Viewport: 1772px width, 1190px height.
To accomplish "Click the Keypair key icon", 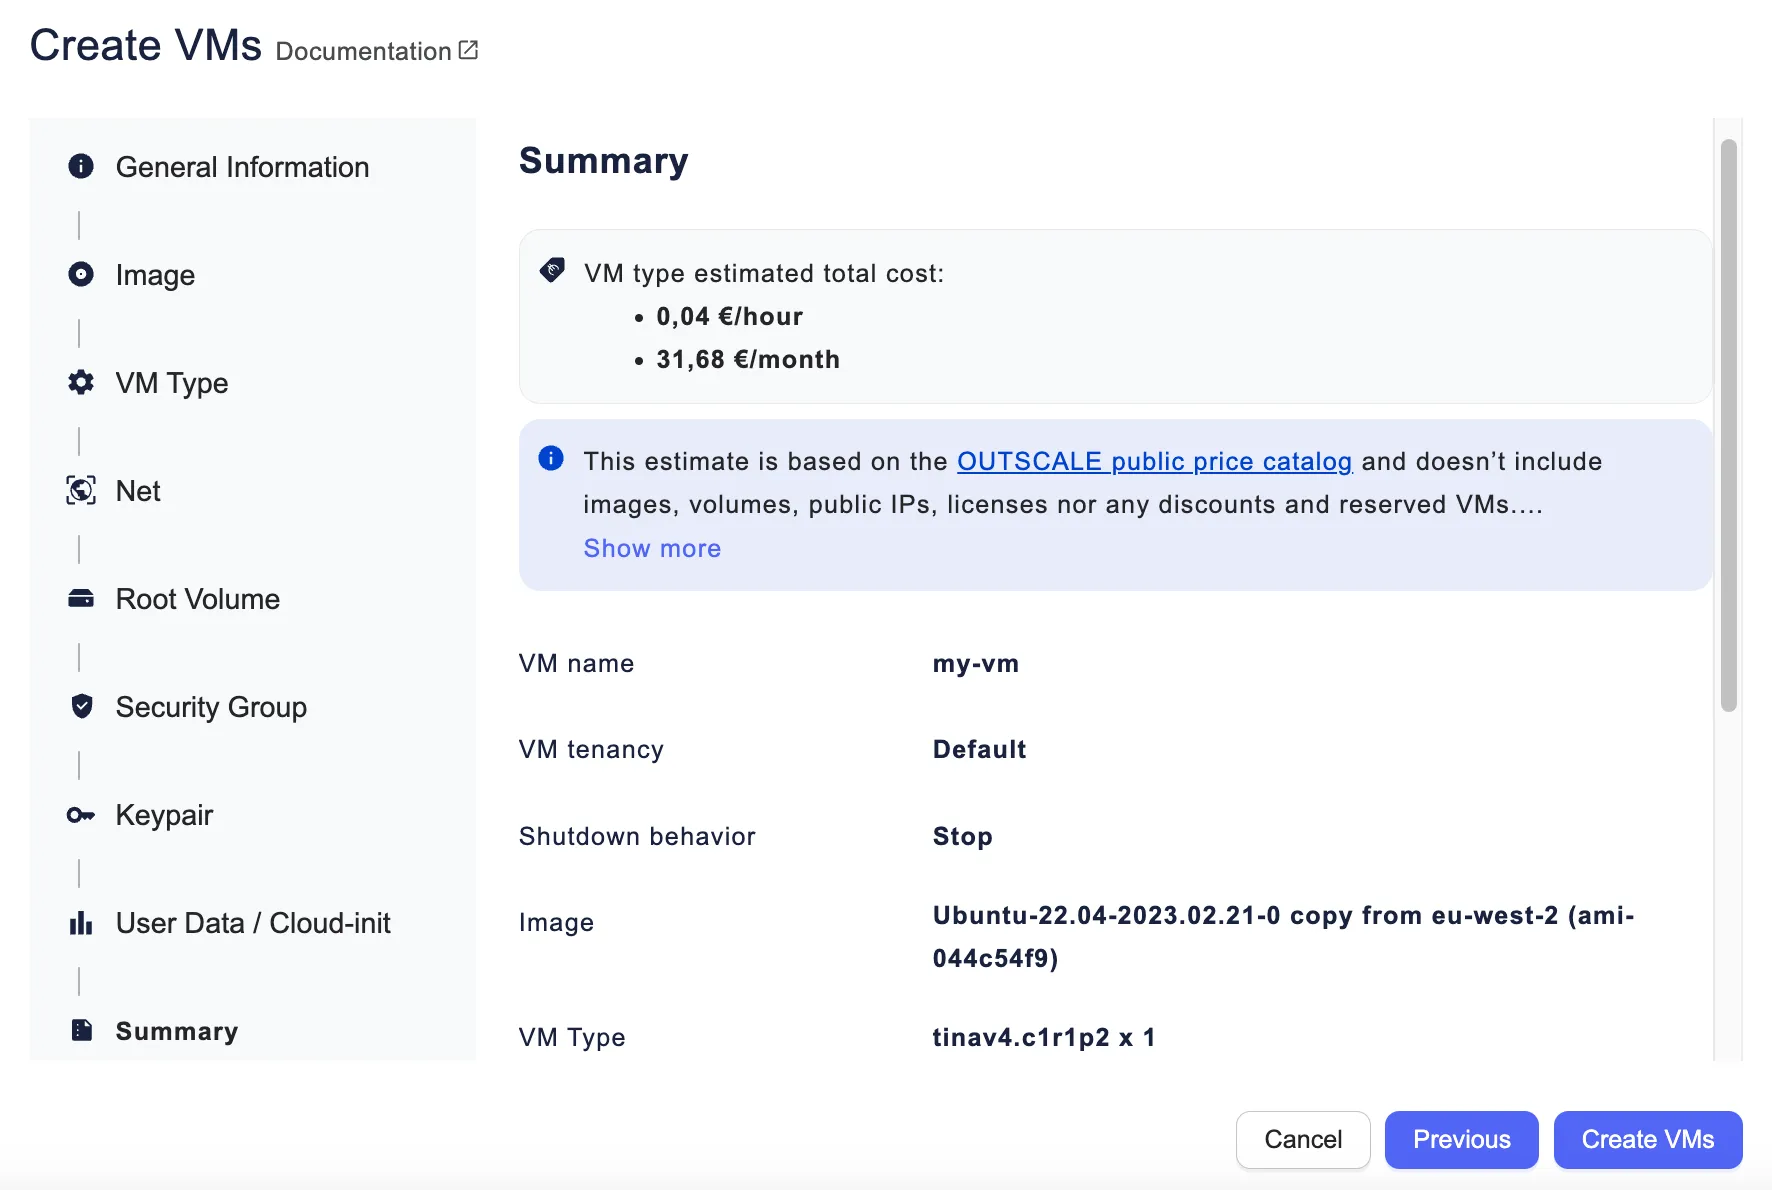I will (x=81, y=815).
